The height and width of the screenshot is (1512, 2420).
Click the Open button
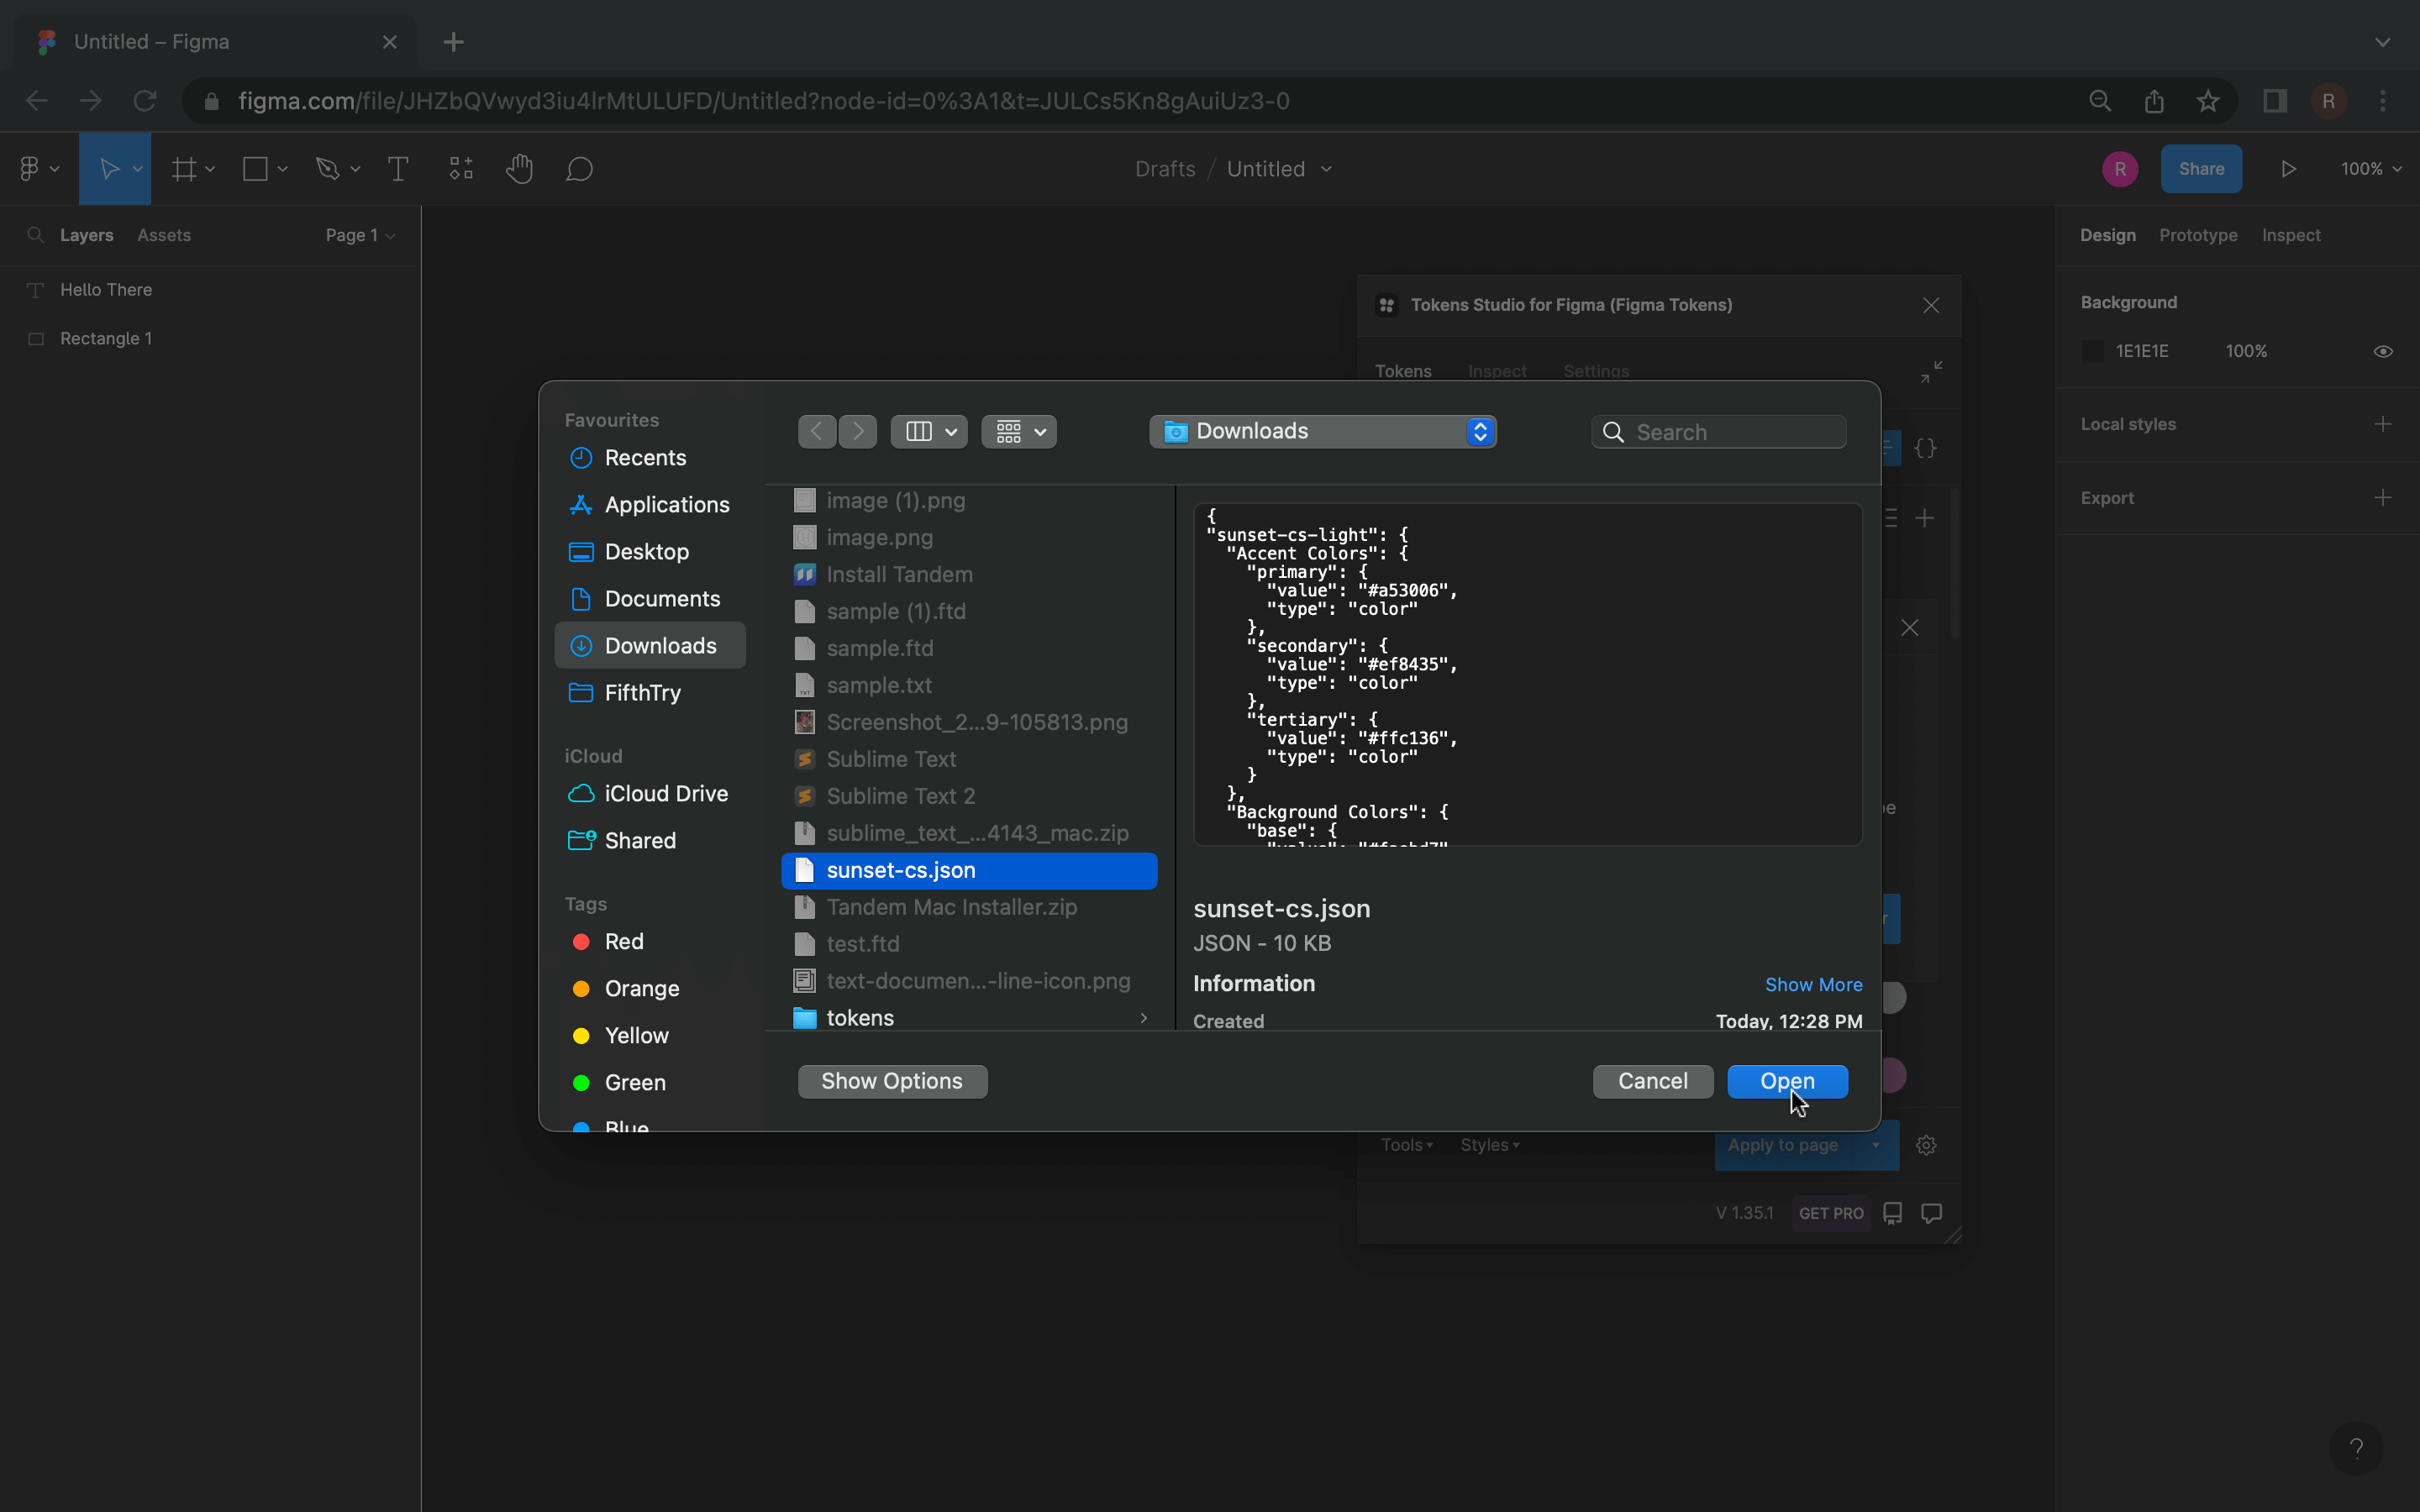coord(1787,1081)
